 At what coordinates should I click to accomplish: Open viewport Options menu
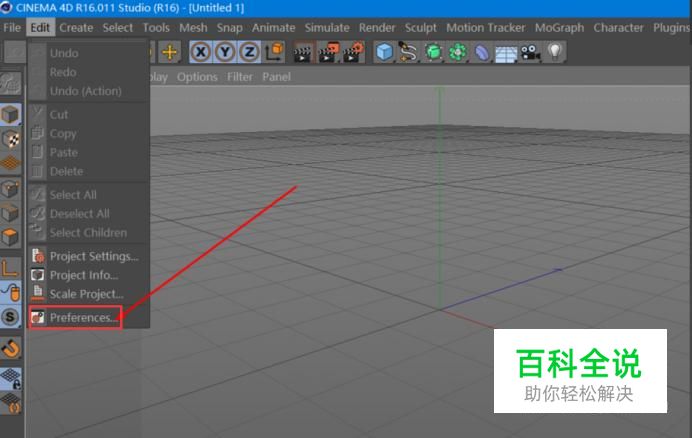pyautogui.click(x=197, y=77)
